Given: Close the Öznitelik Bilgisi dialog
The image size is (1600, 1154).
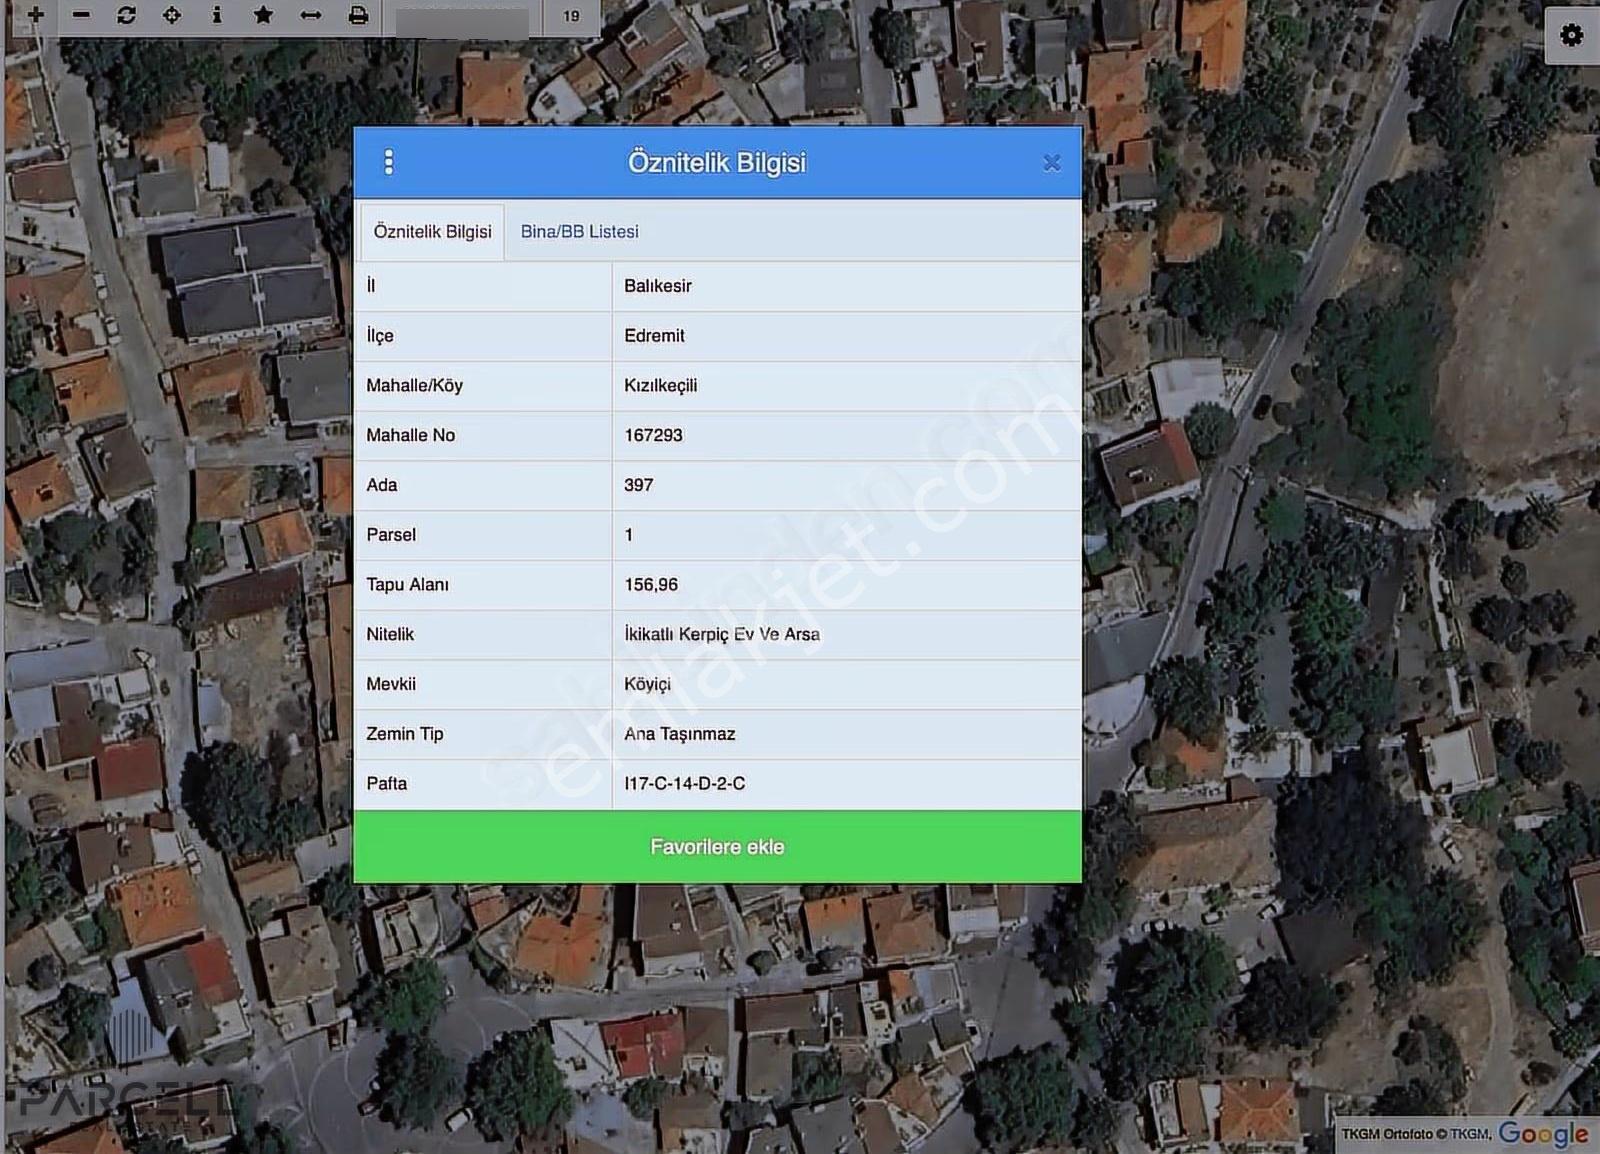Looking at the screenshot, I should [1051, 163].
